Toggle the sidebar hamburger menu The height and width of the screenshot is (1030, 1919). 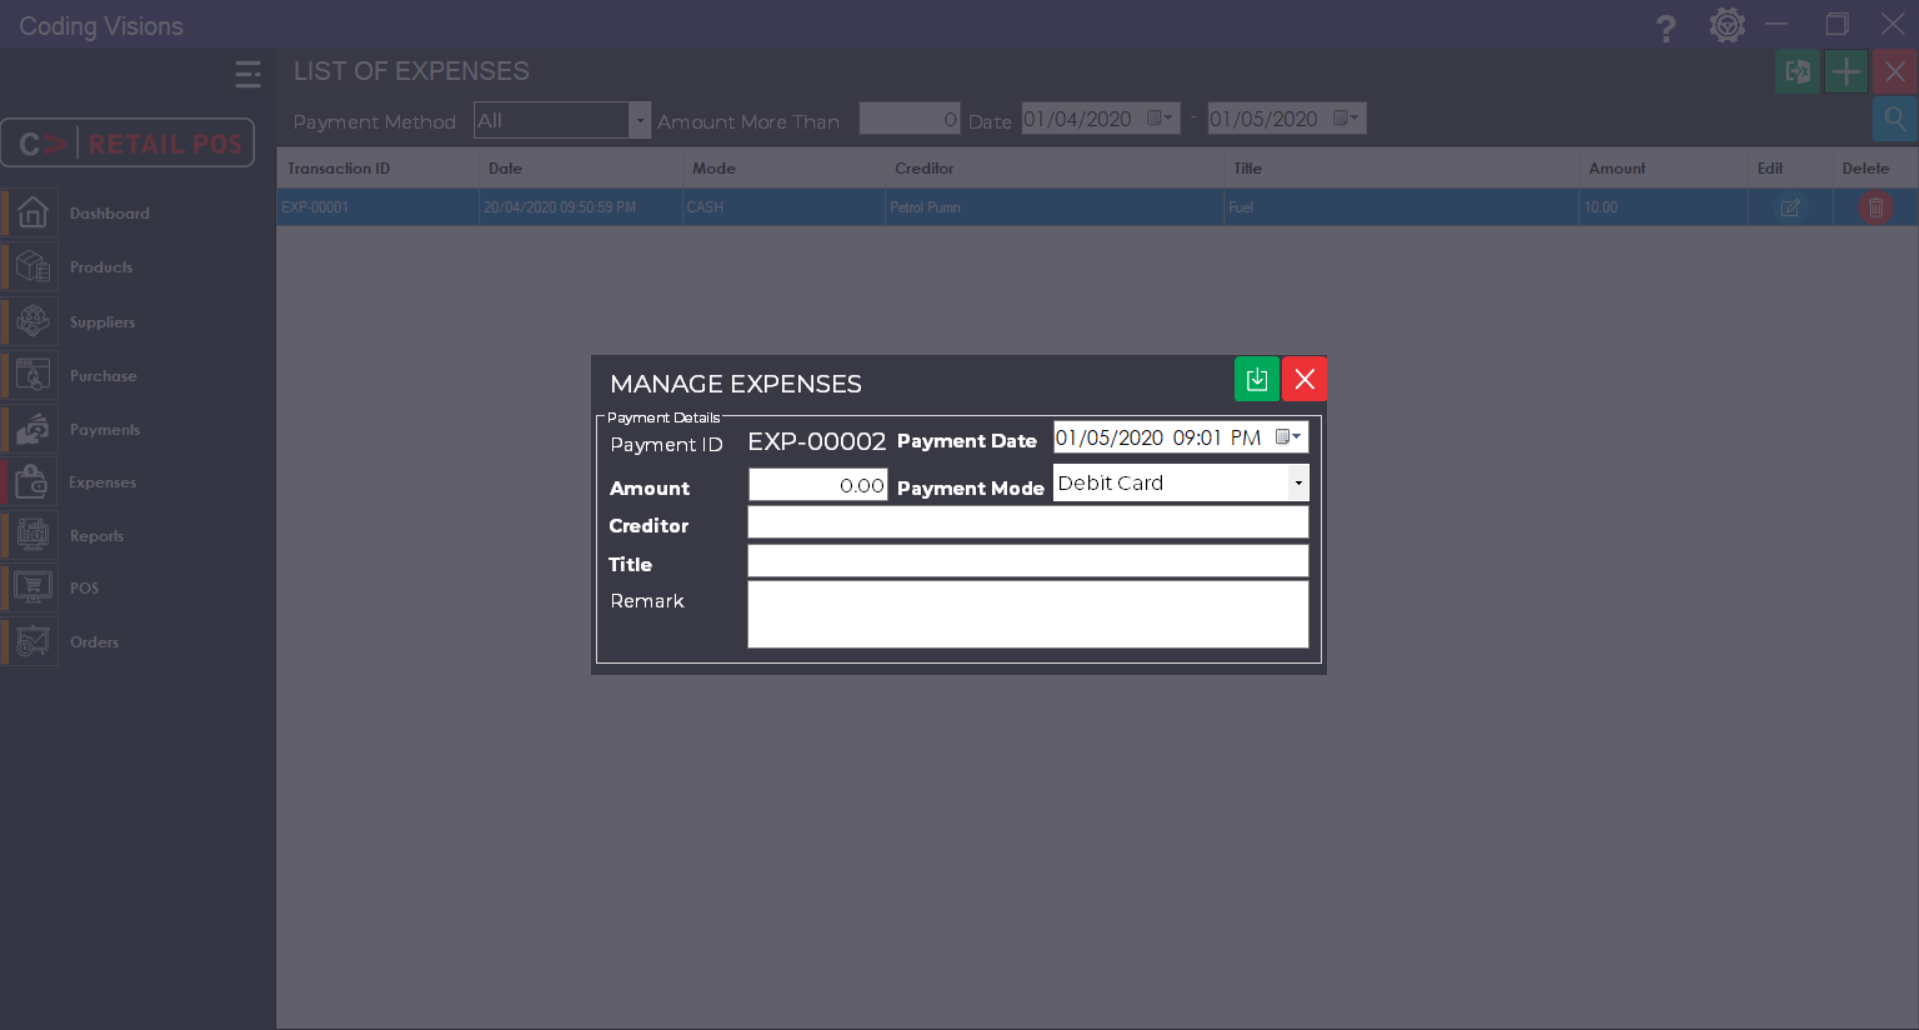coord(248,74)
